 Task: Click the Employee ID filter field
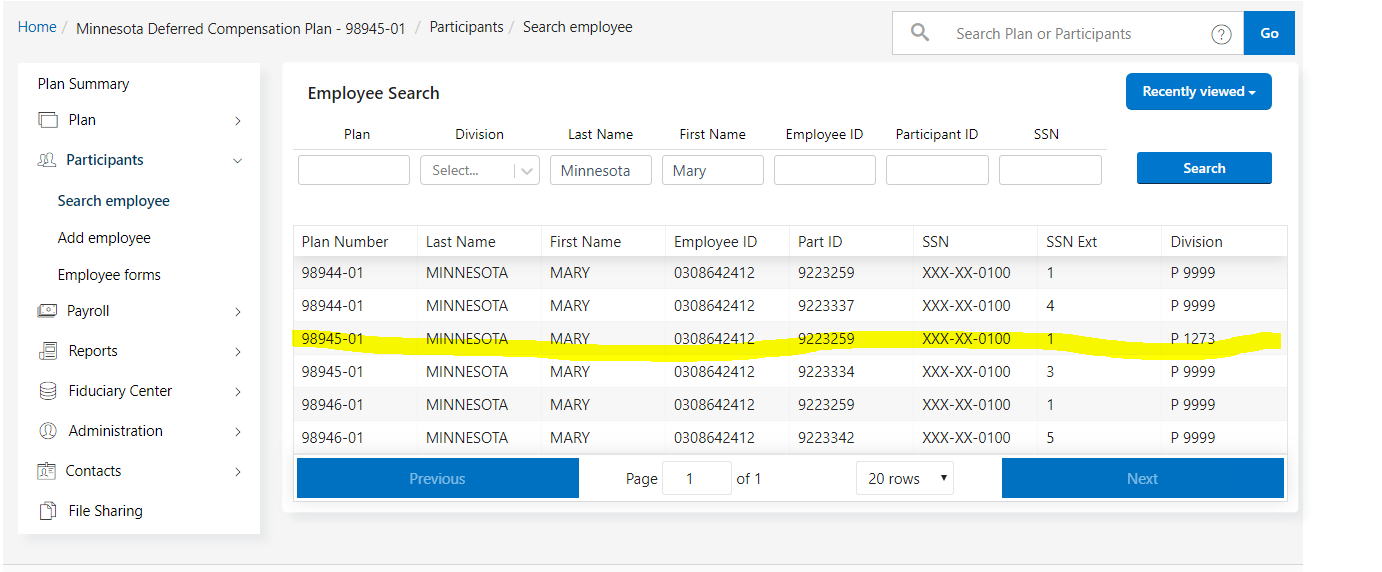[x=825, y=170]
